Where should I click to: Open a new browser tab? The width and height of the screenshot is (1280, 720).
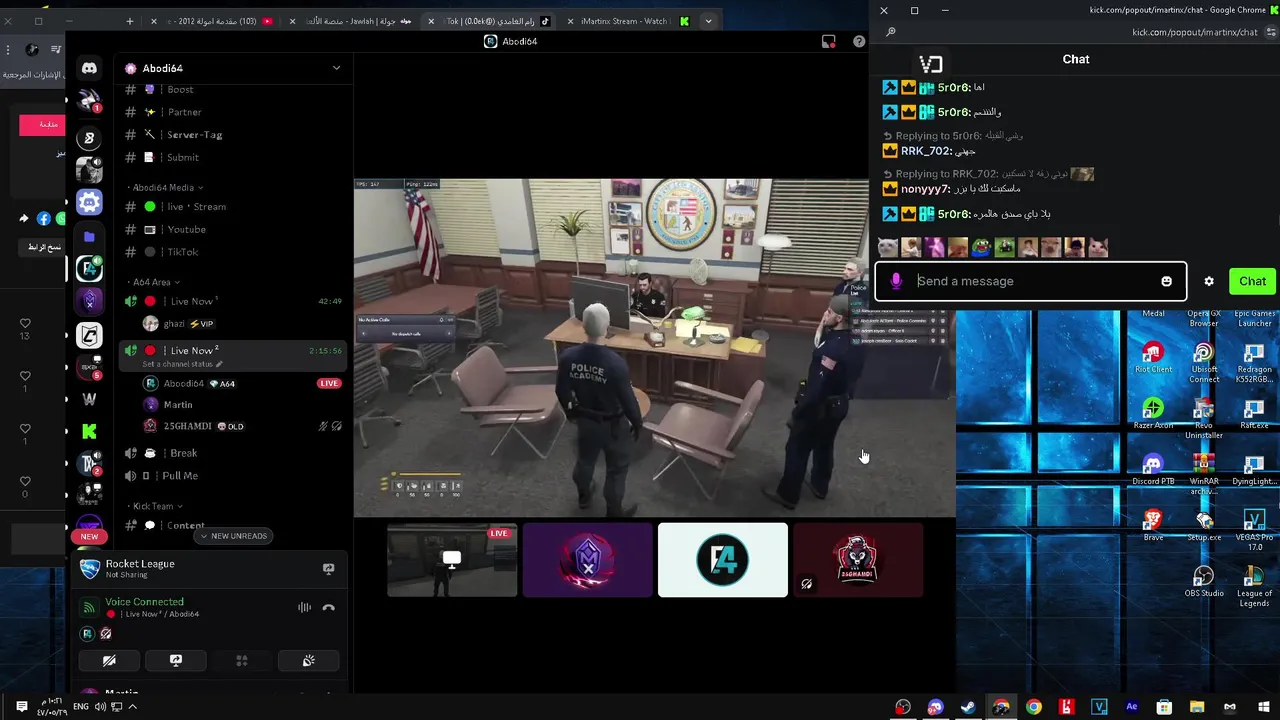[x=130, y=21]
